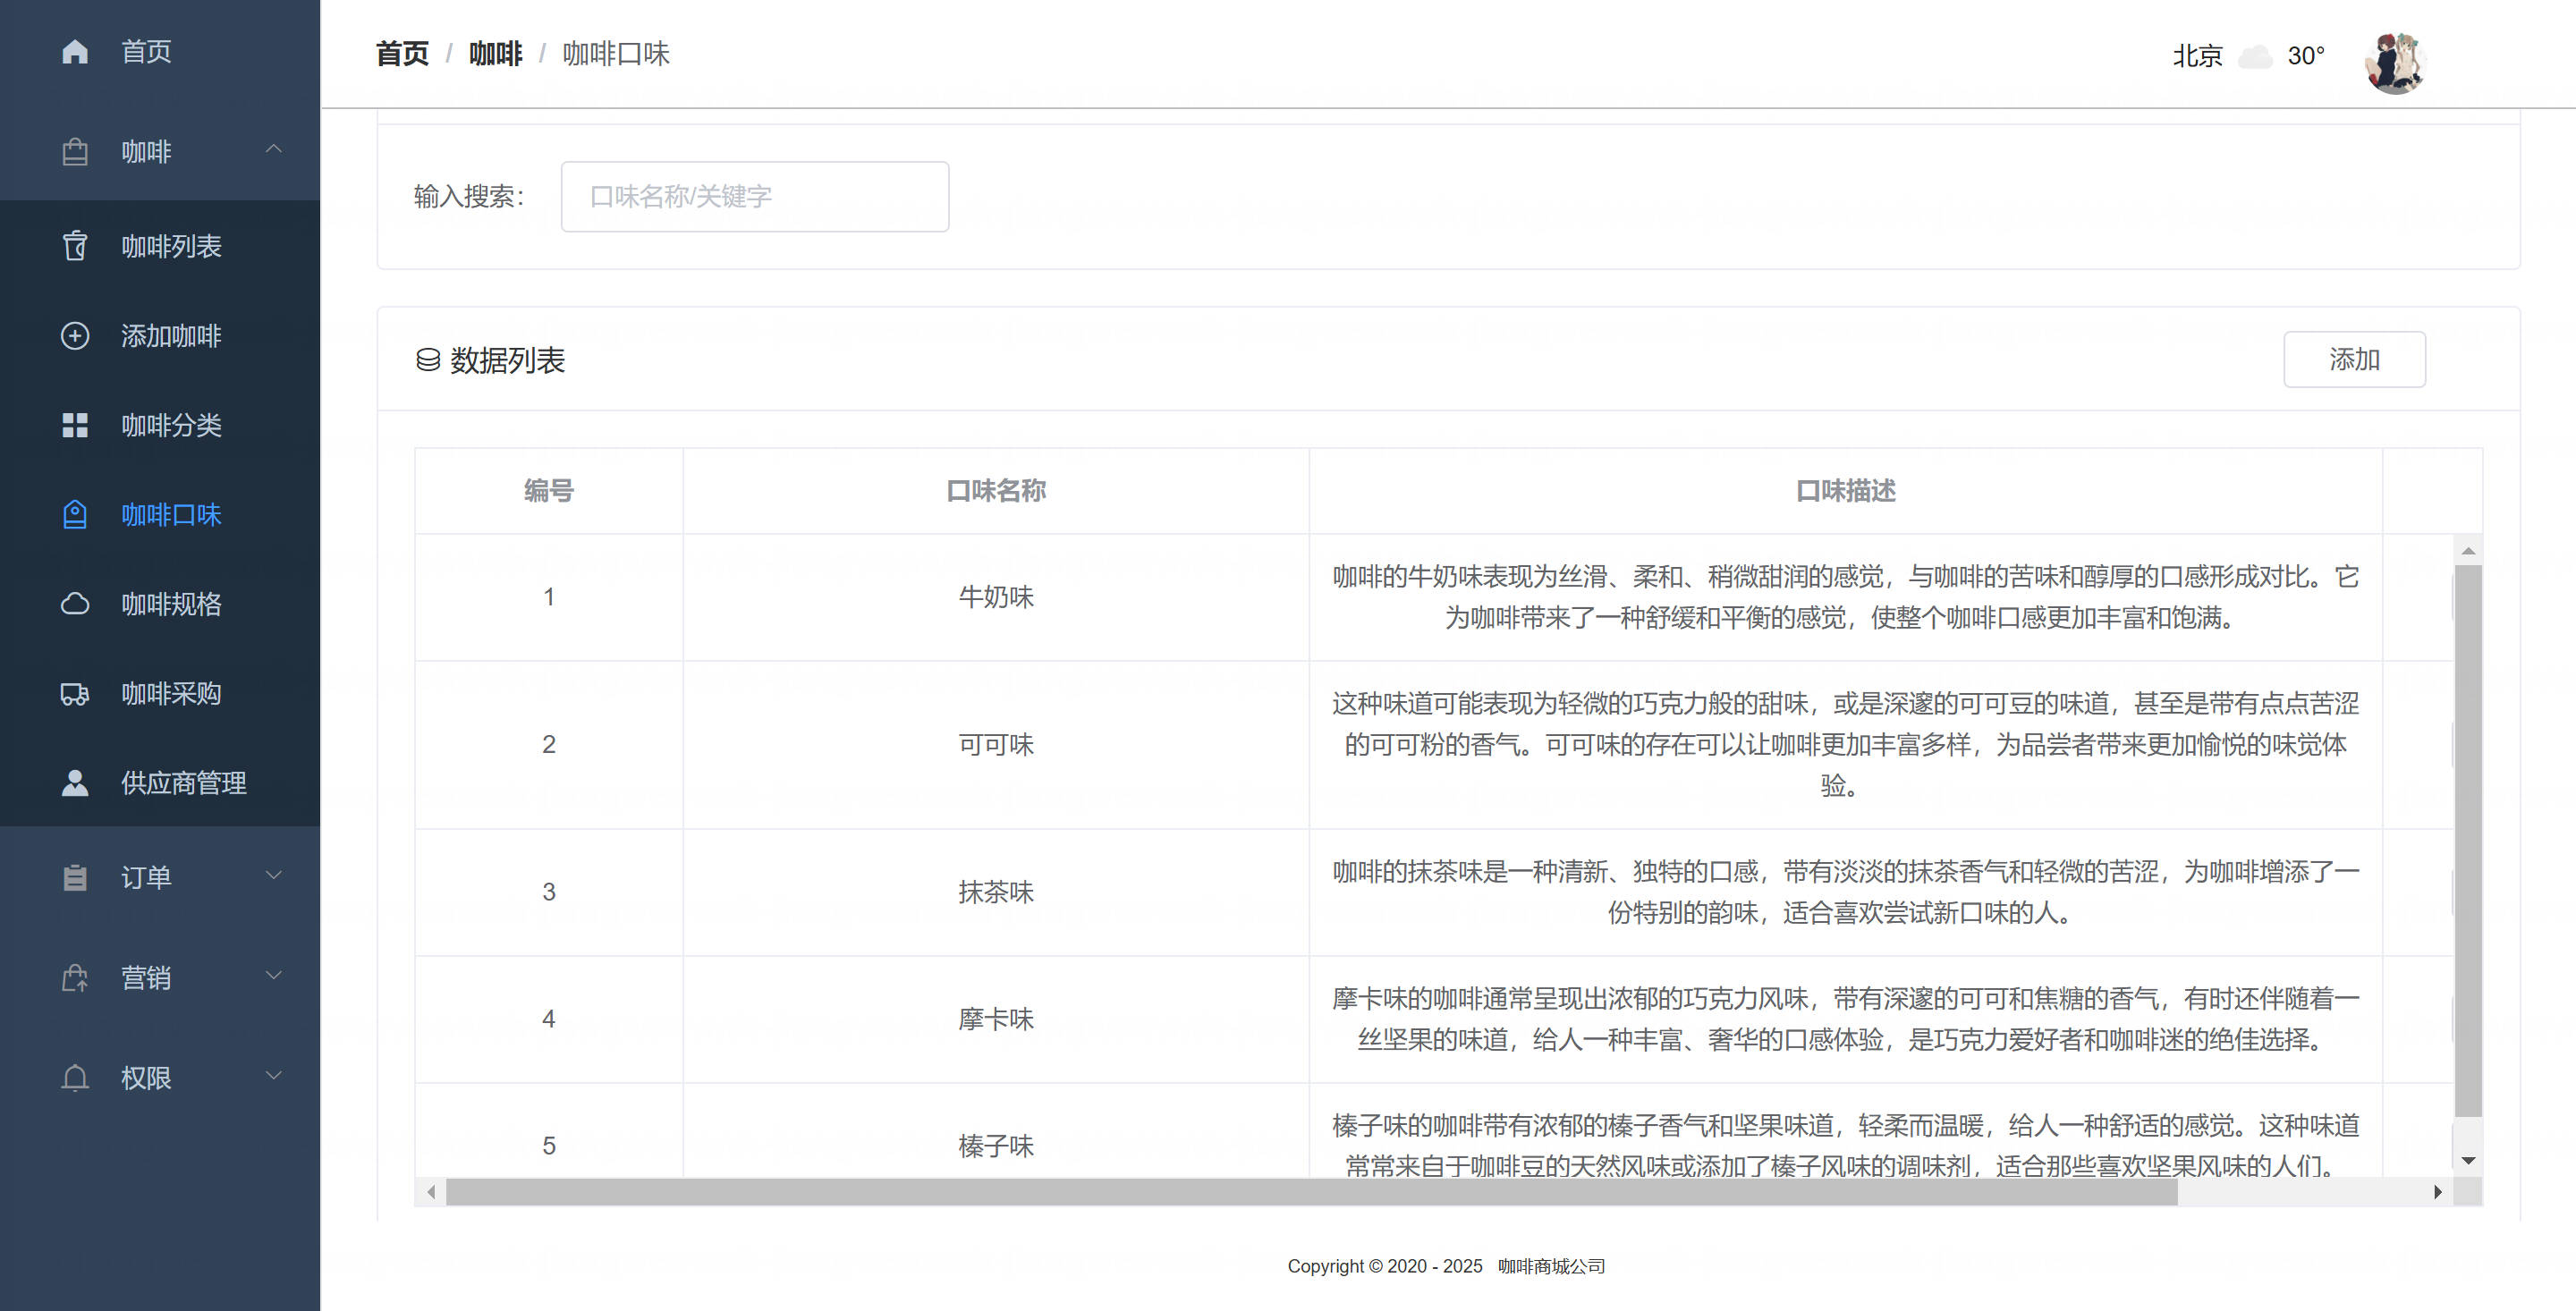Click the weather cloud icon in header
2576x1311 pixels.
tap(2255, 56)
